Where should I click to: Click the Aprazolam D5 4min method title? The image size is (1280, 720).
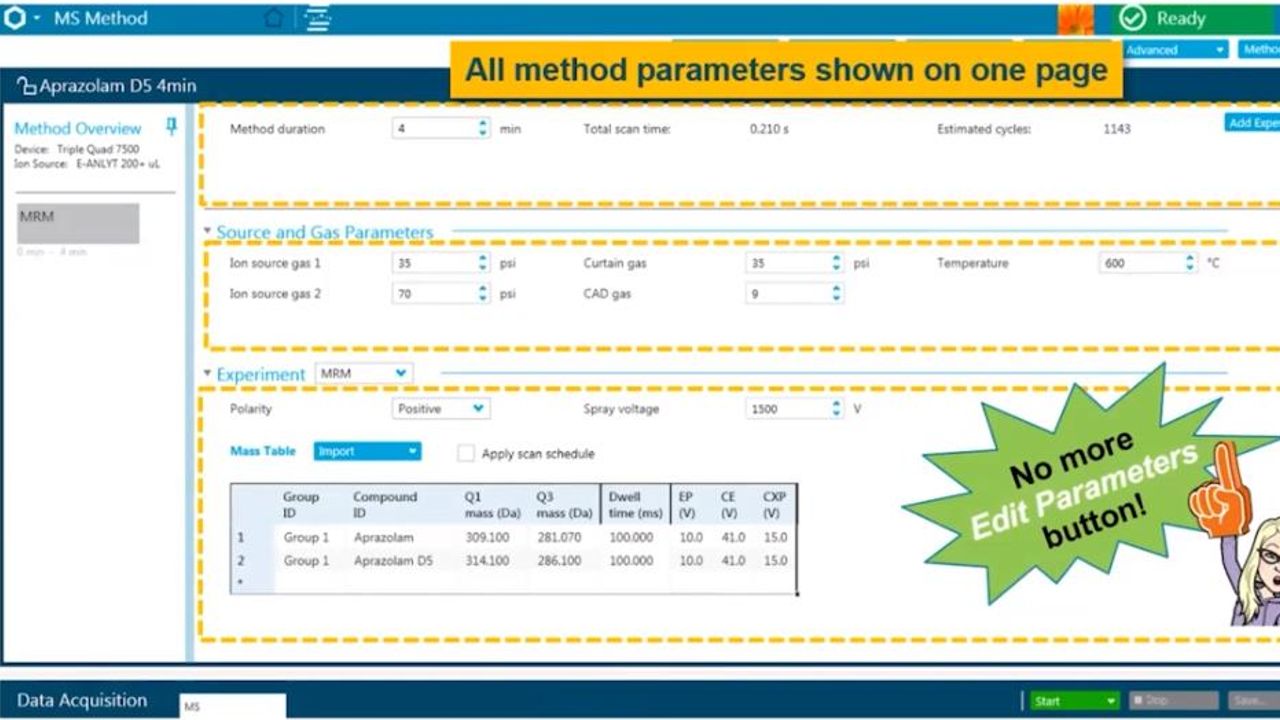point(118,87)
